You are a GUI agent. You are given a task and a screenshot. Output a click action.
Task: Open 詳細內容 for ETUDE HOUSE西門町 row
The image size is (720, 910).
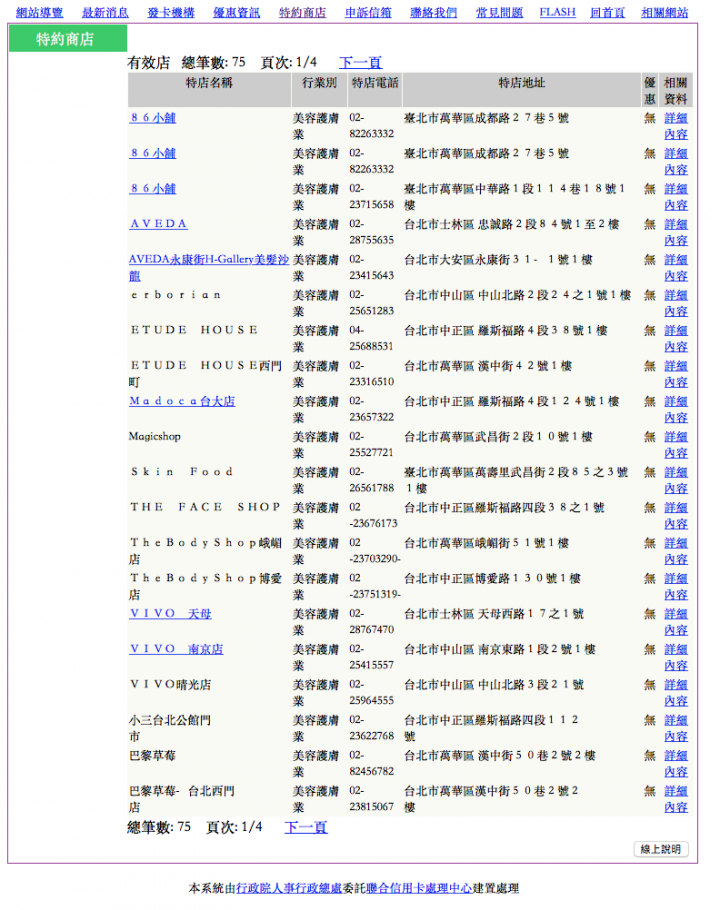click(x=676, y=374)
